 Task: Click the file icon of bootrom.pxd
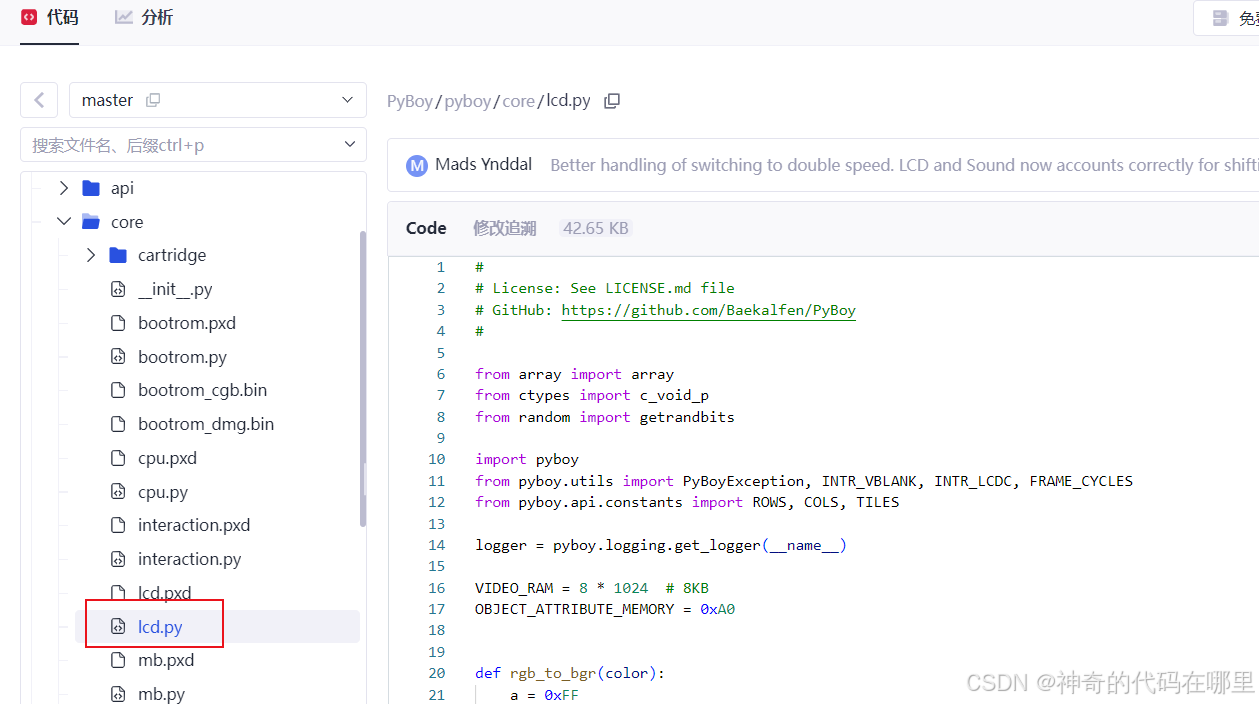tap(118, 323)
